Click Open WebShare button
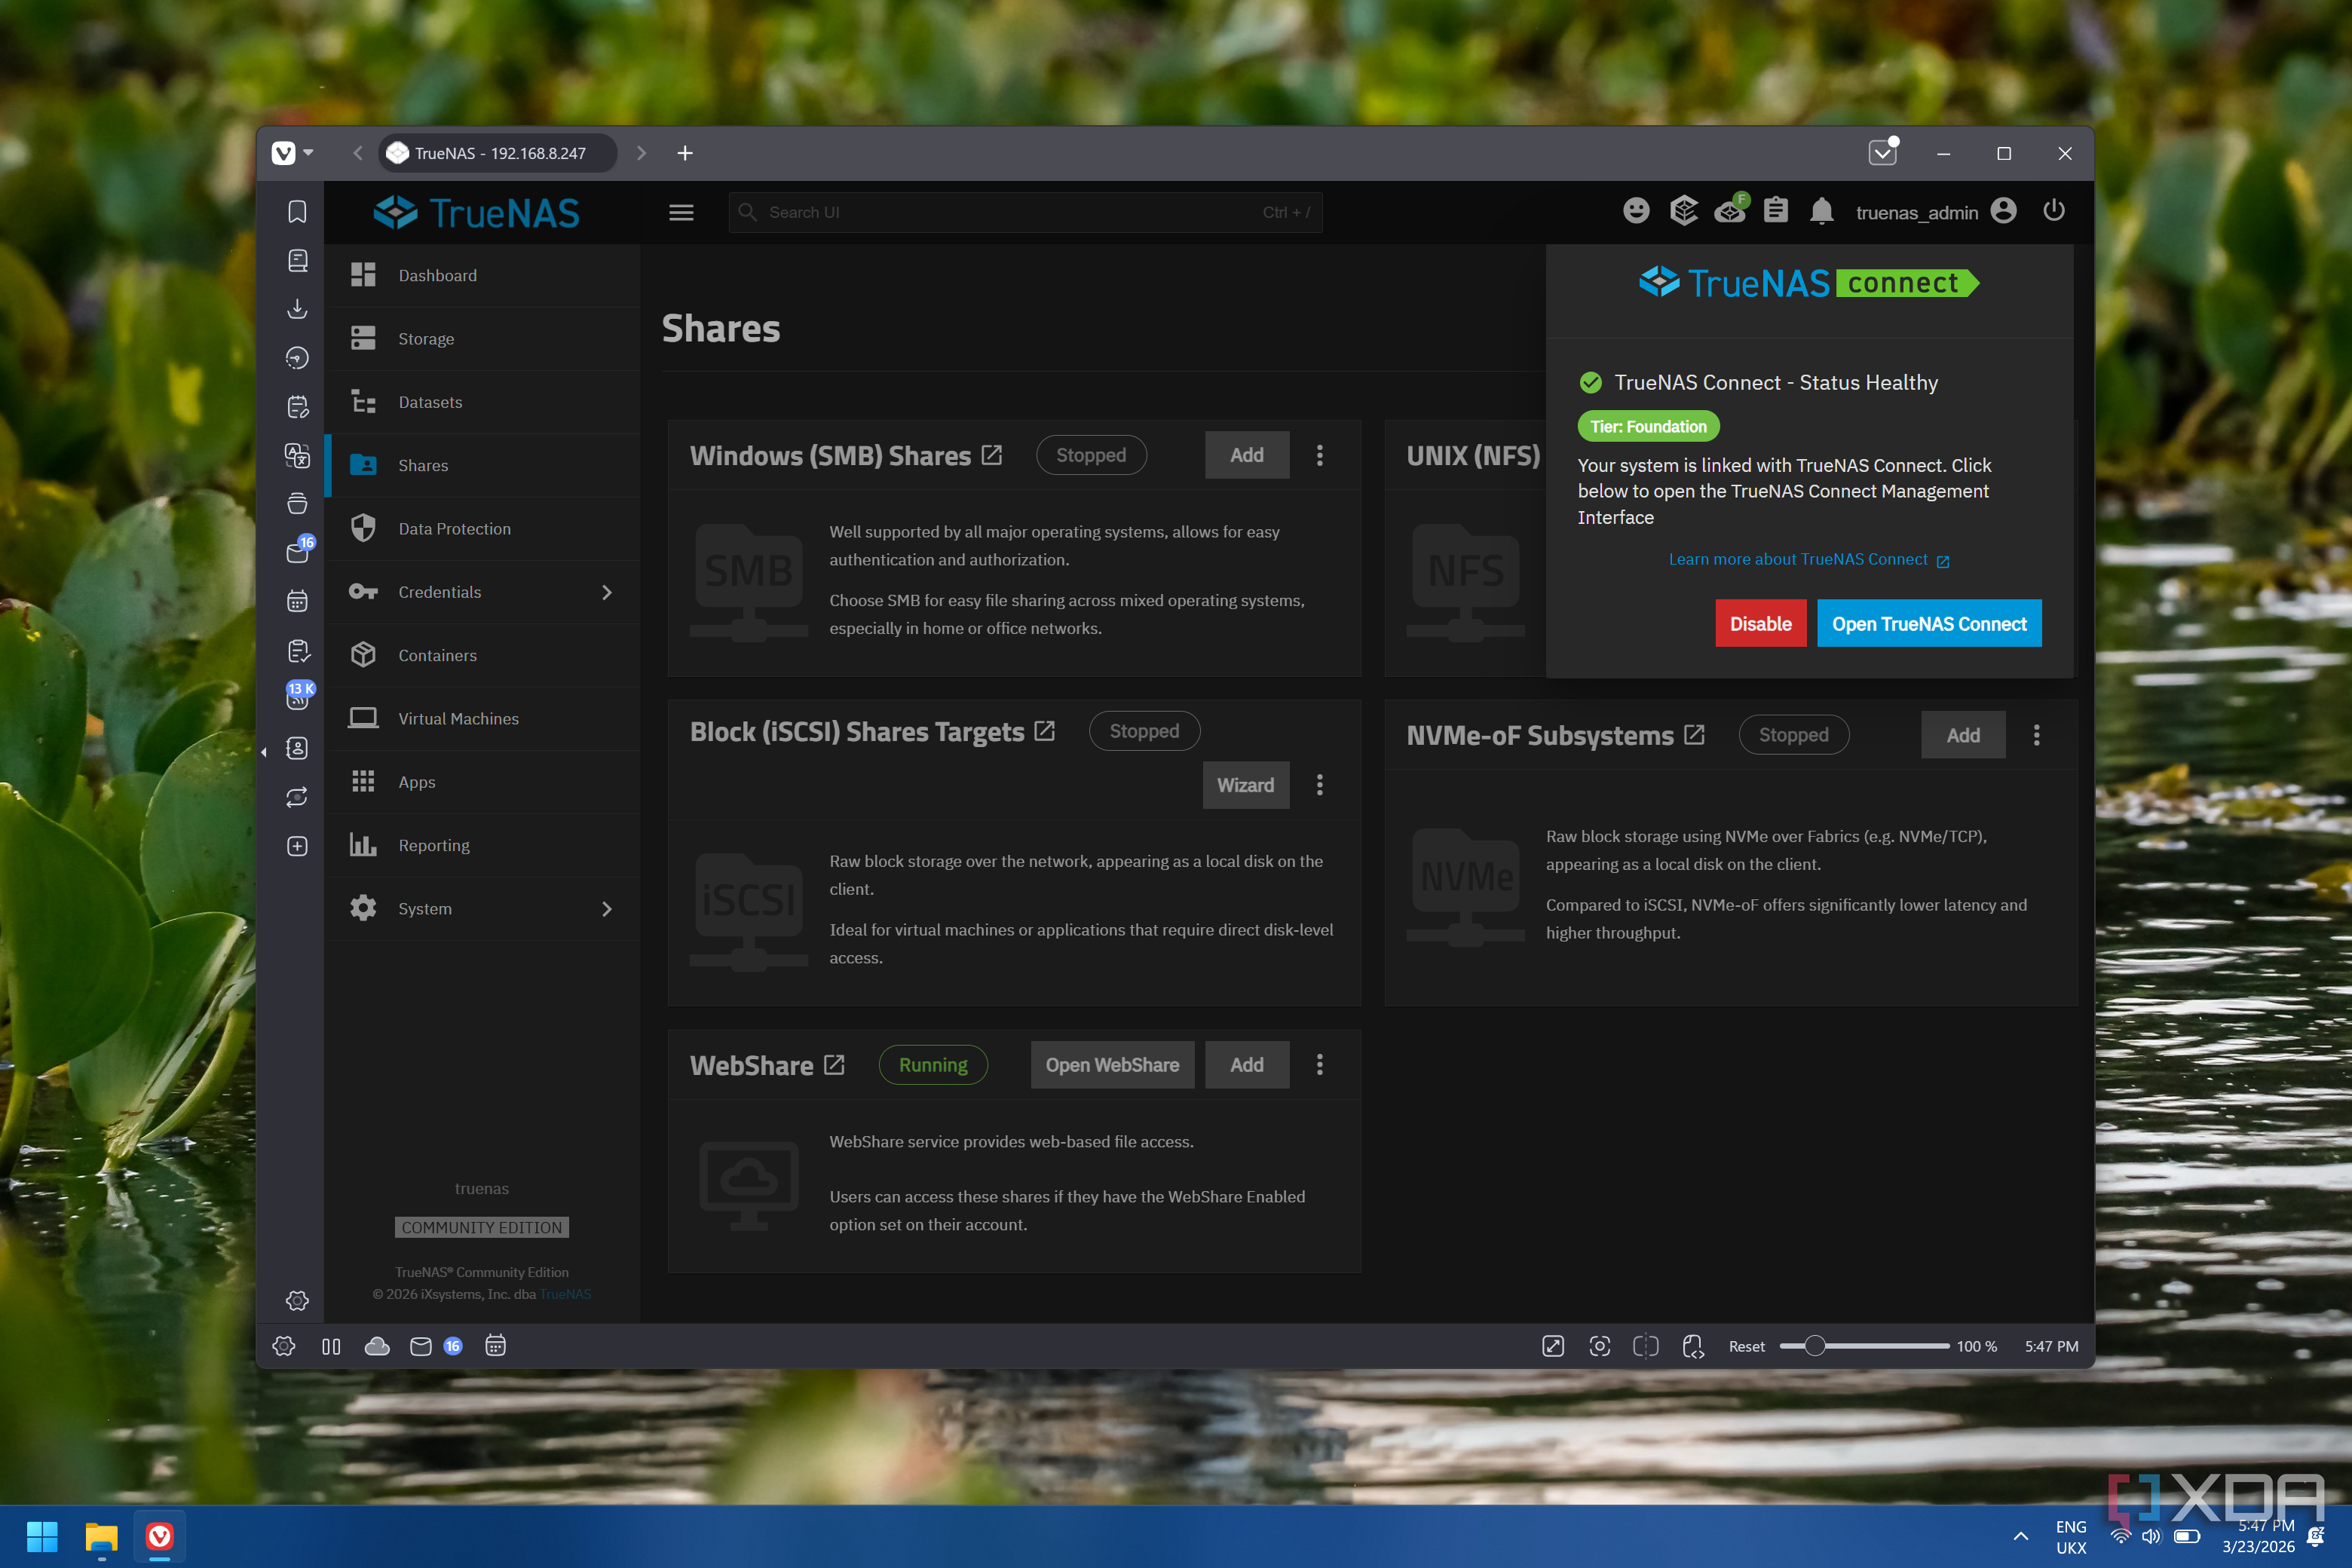This screenshot has width=2352, height=1568. click(1112, 1065)
